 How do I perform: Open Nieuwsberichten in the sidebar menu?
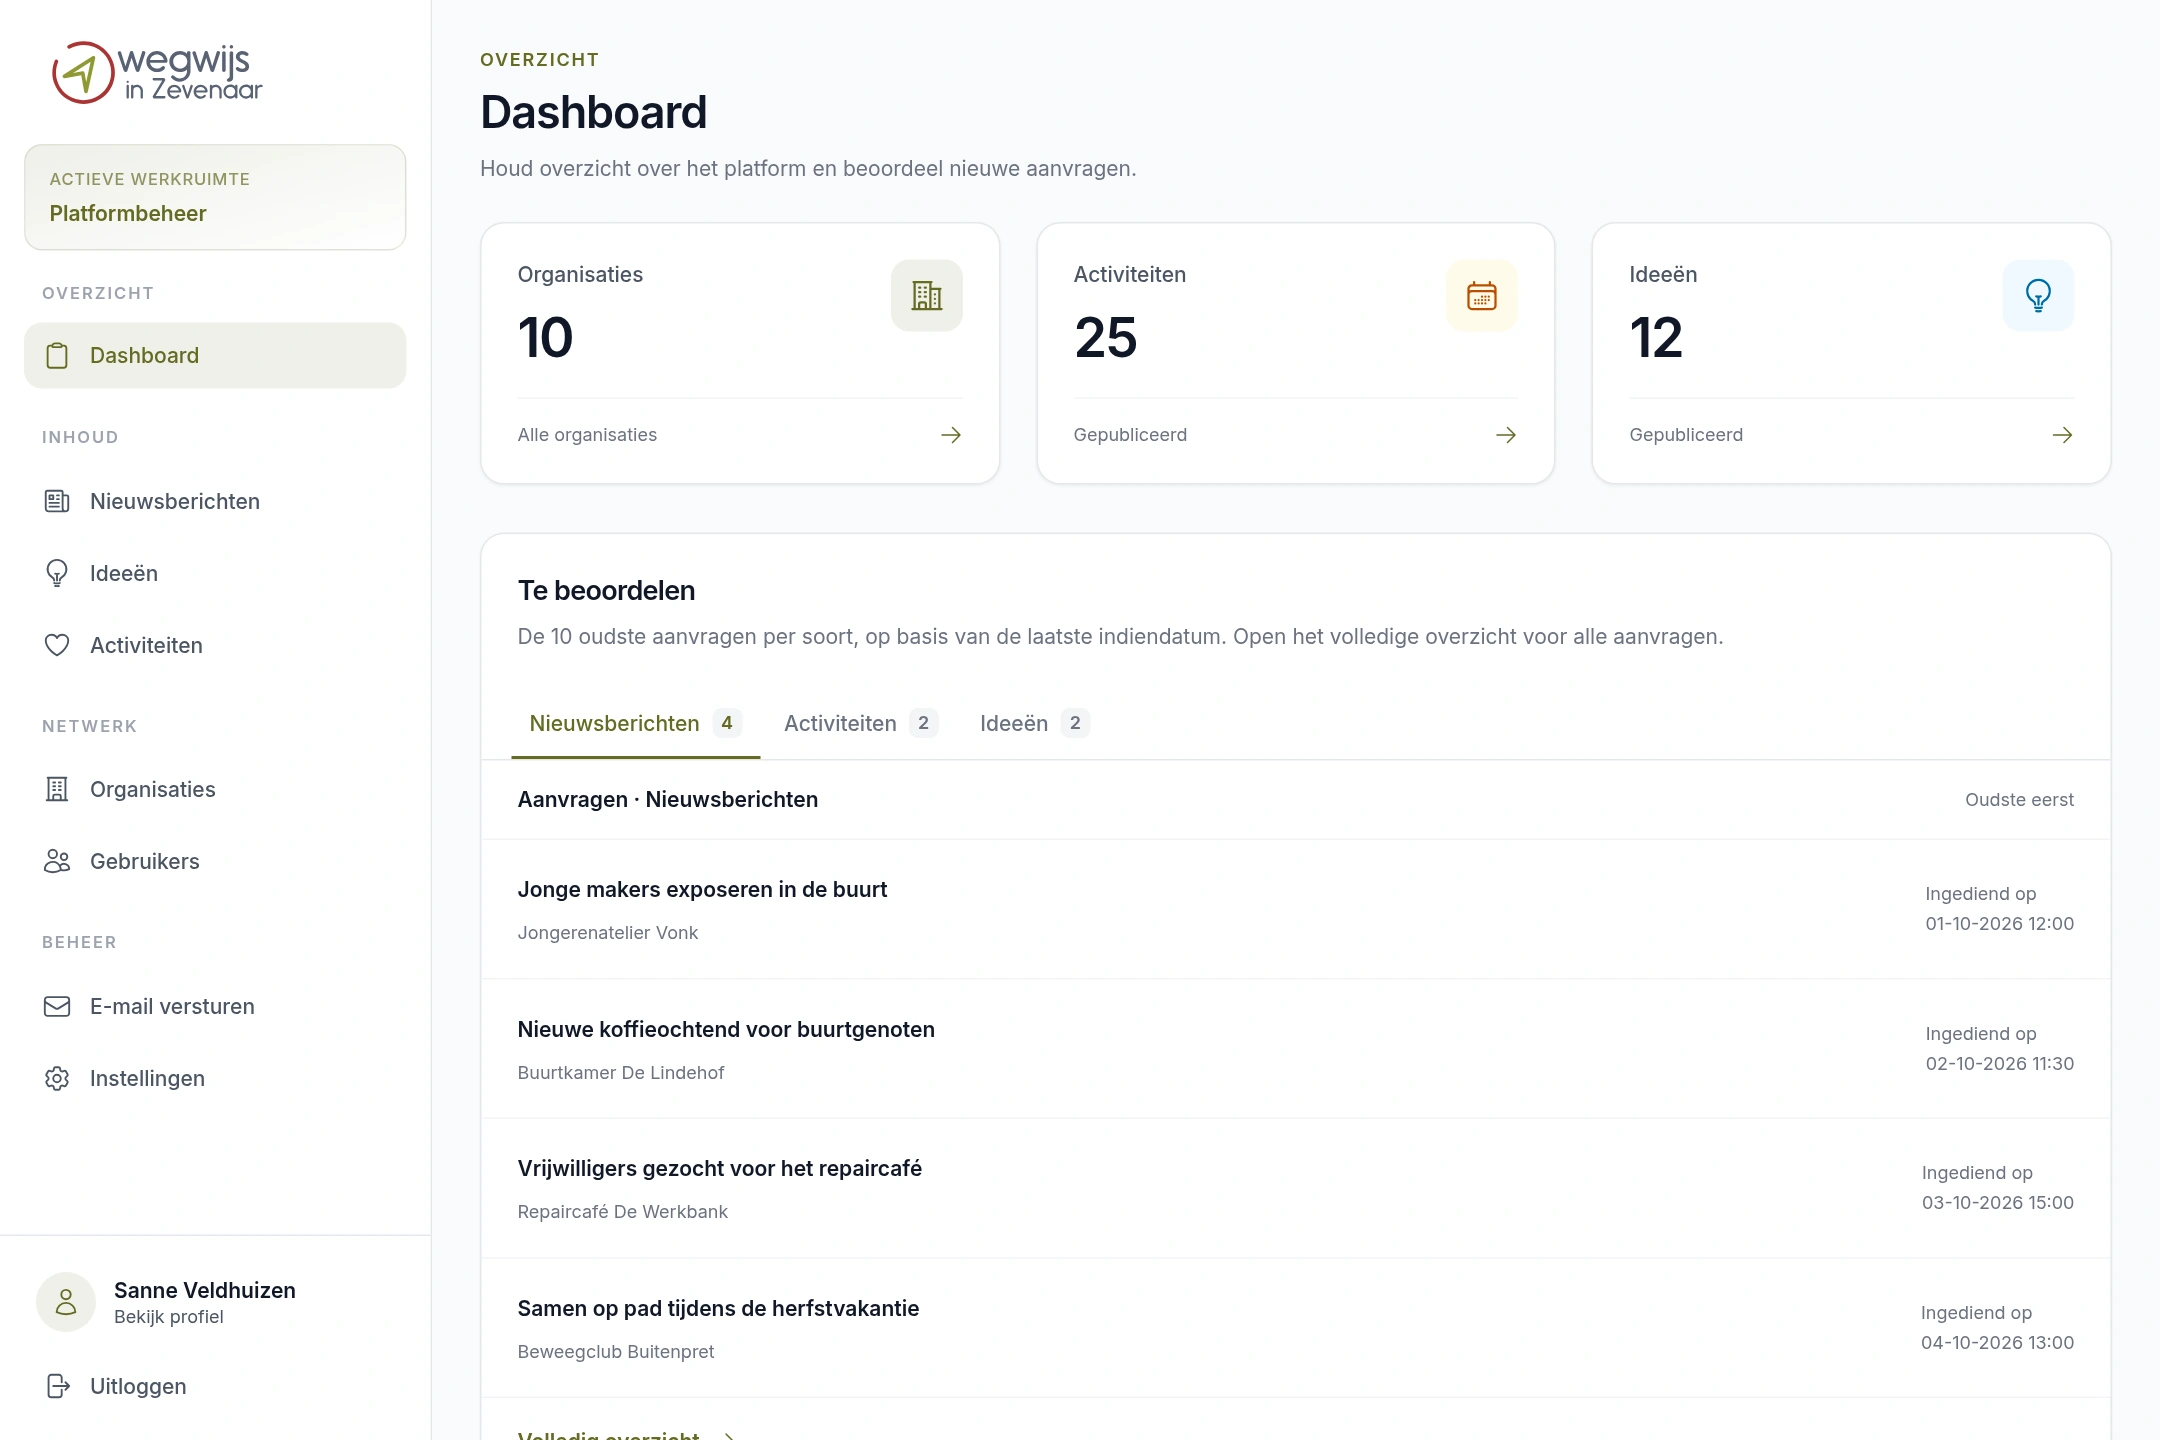(215, 501)
